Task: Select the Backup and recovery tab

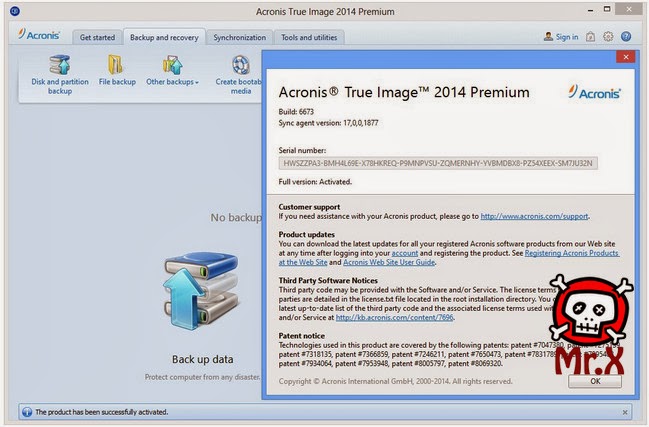Action: click(x=164, y=37)
